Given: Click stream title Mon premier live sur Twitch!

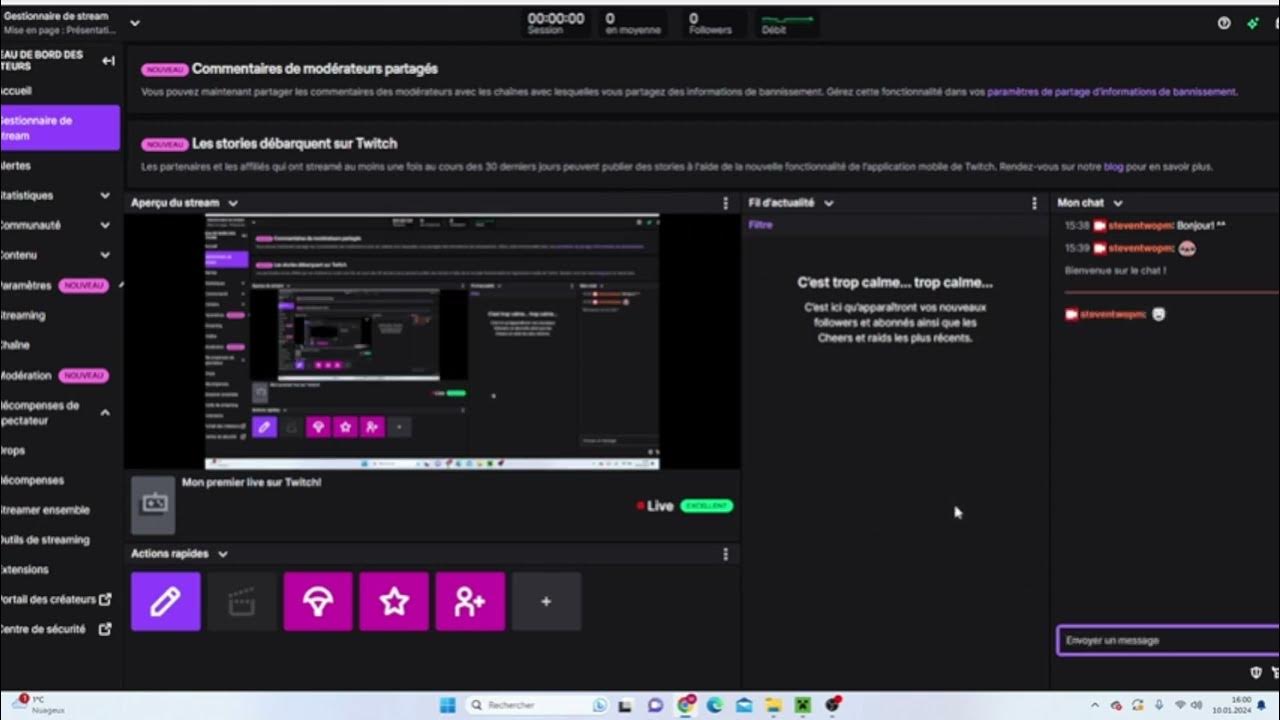Looking at the screenshot, I should [252, 482].
